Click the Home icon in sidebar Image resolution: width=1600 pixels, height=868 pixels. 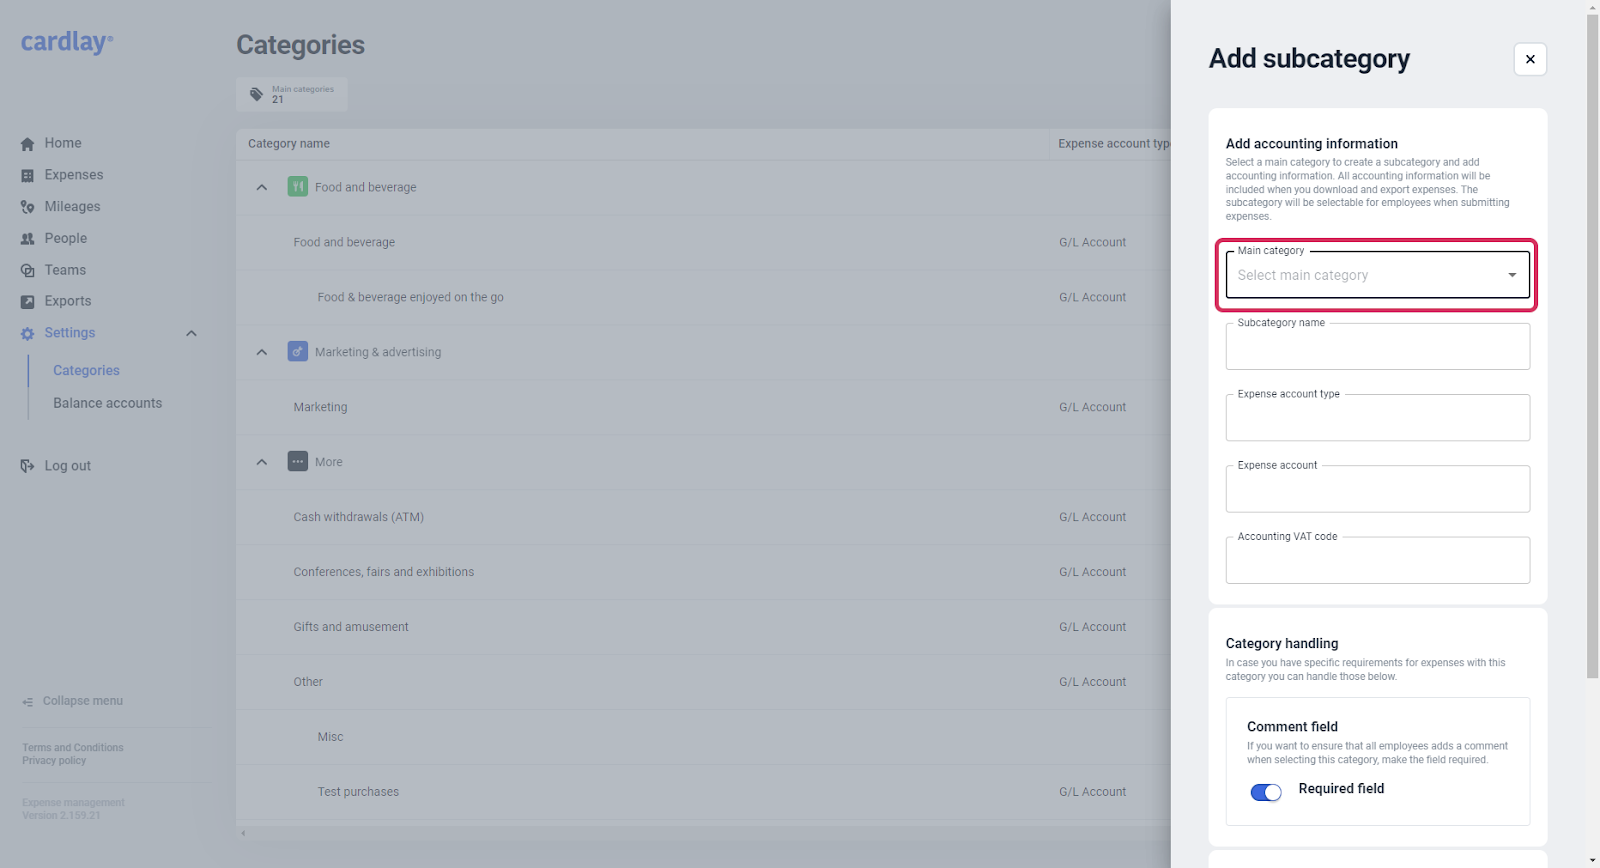click(x=28, y=144)
